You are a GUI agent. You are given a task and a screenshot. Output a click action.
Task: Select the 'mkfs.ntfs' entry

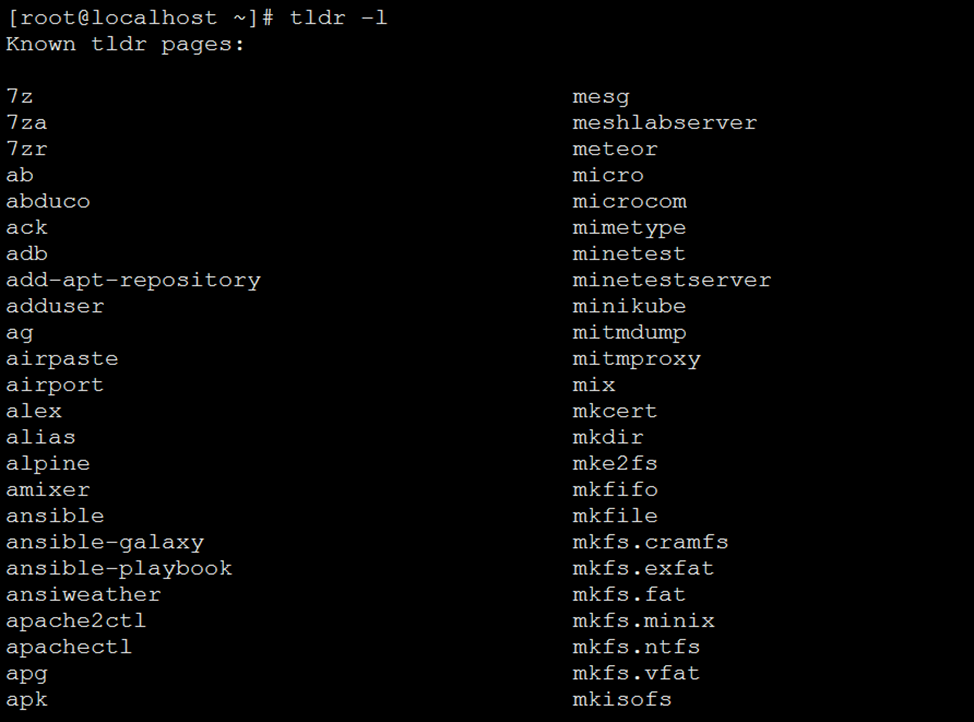pos(636,647)
